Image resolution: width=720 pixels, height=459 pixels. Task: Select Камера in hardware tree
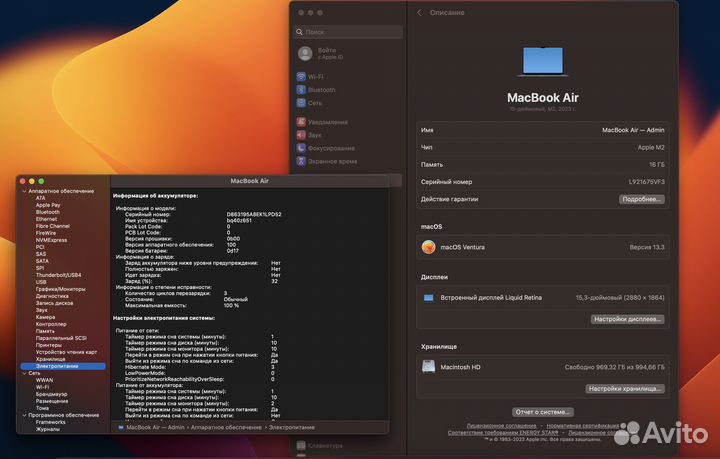[x=45, y=317]
